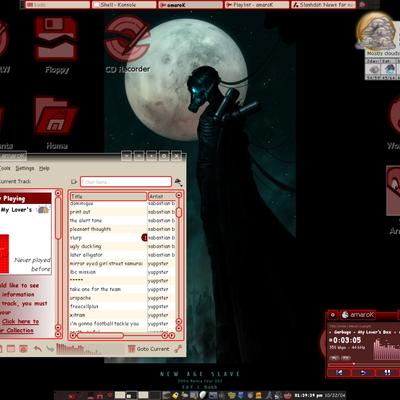This screenshot has height=400, width=400.
Task: Click the seek slider in amaroK player
Action: [363, 364]
